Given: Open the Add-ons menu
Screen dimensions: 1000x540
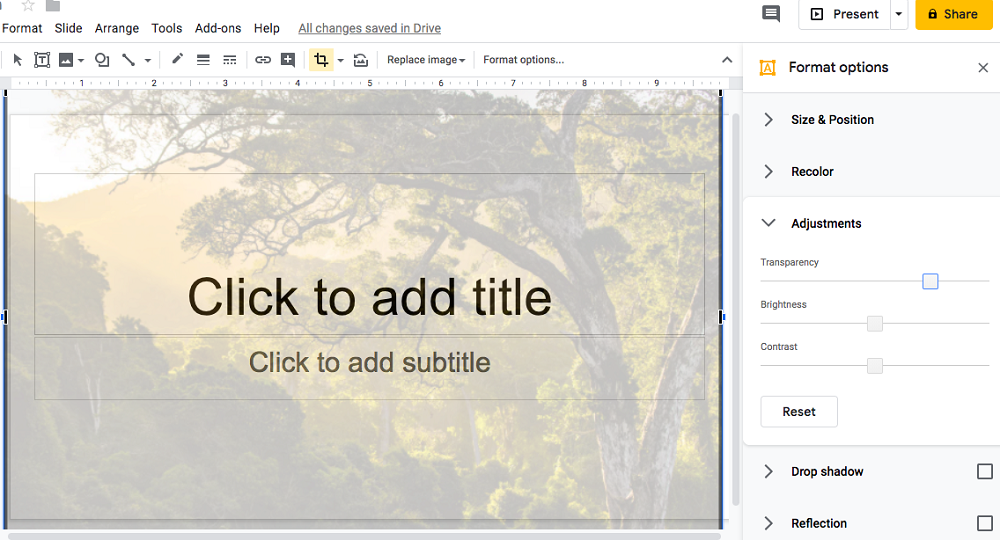Looking at the screenshot, I should point(218,28).
